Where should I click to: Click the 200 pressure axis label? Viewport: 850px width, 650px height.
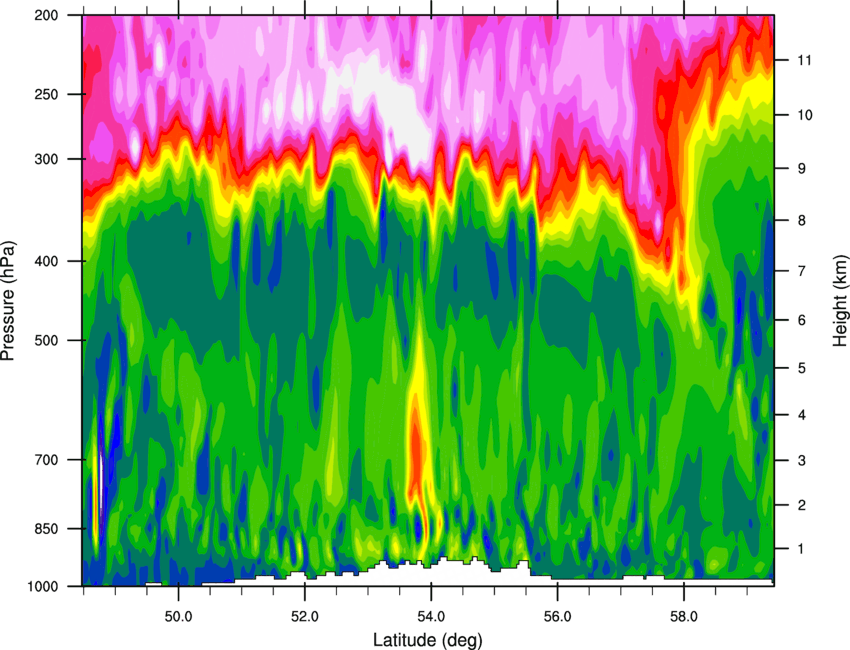tap(46, 15)
